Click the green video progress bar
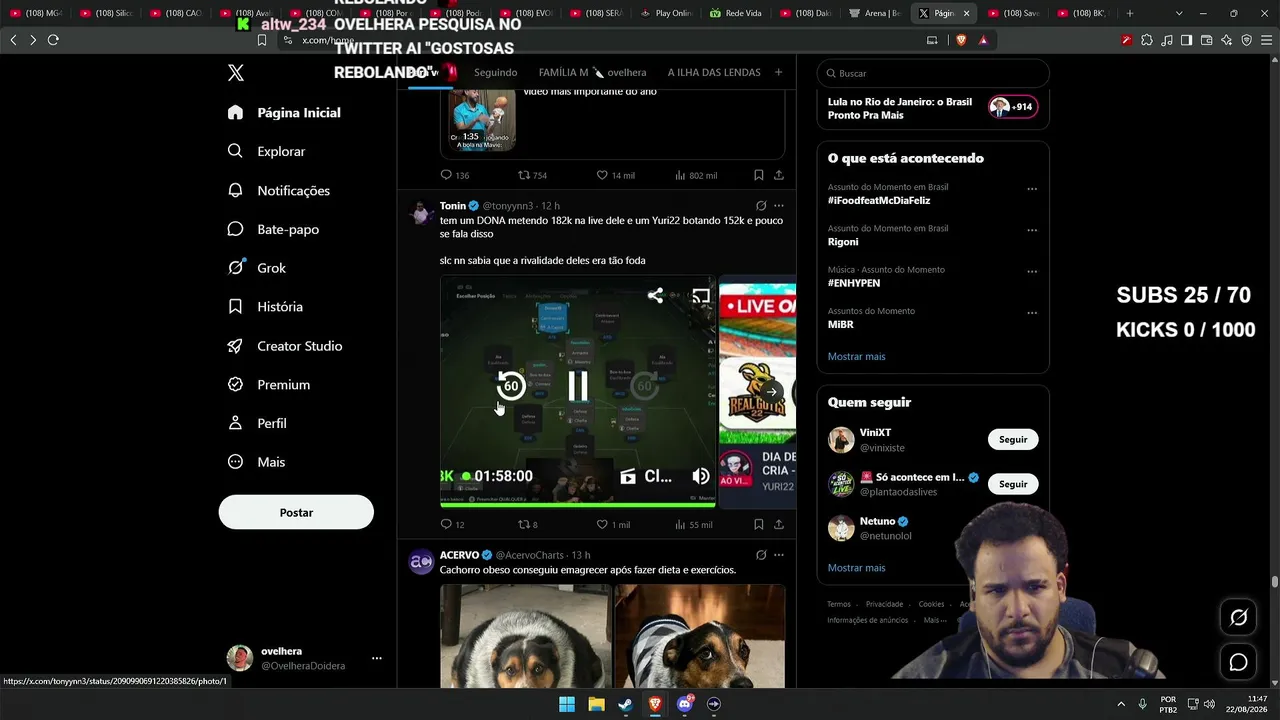Screen dimensions: 1280x720 [578, 504]
